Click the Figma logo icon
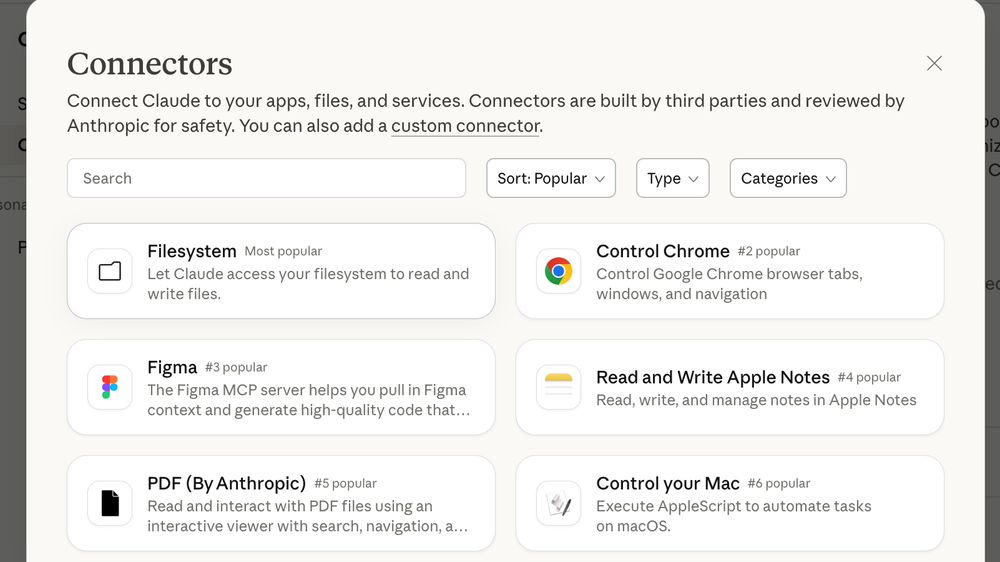Viewport: 1000px width, 562px height. click(110, 387)
